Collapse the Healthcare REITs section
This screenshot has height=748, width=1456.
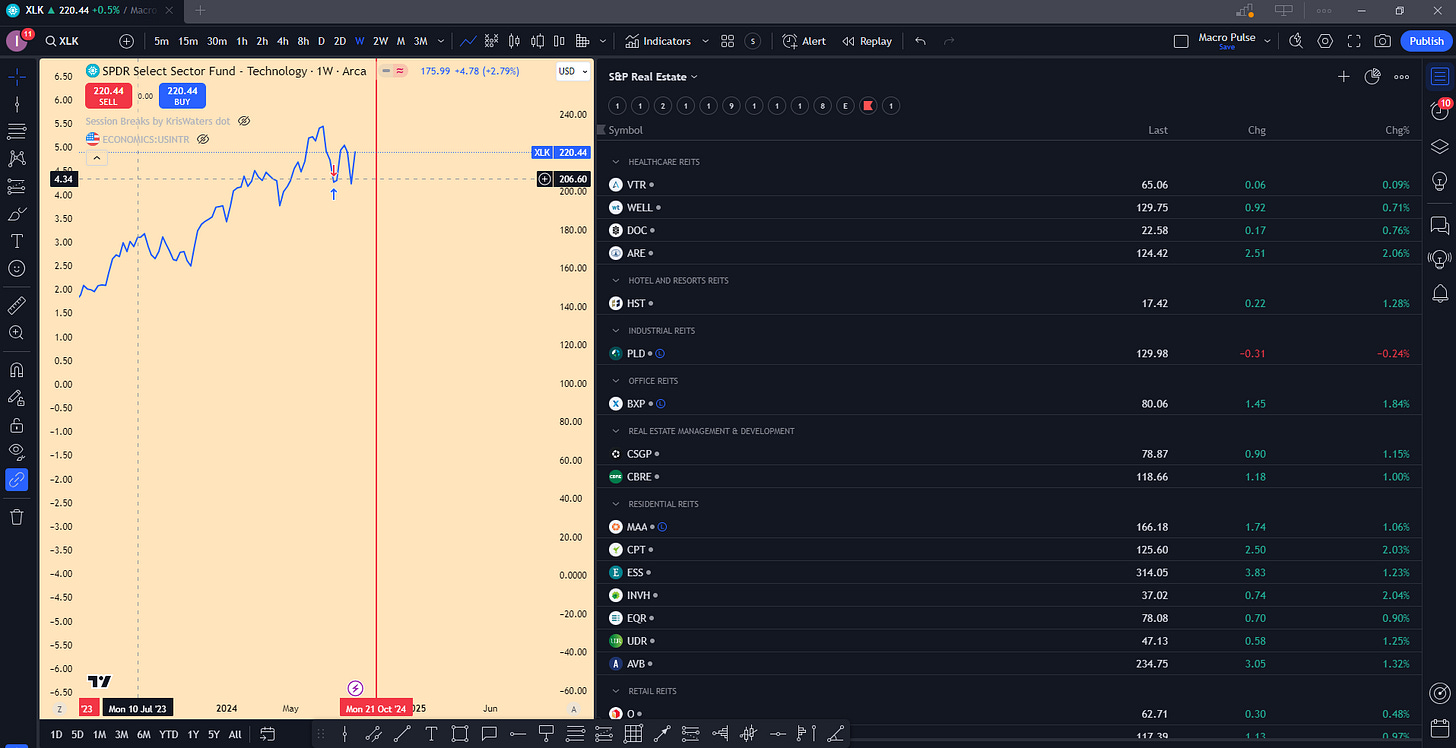617,162
